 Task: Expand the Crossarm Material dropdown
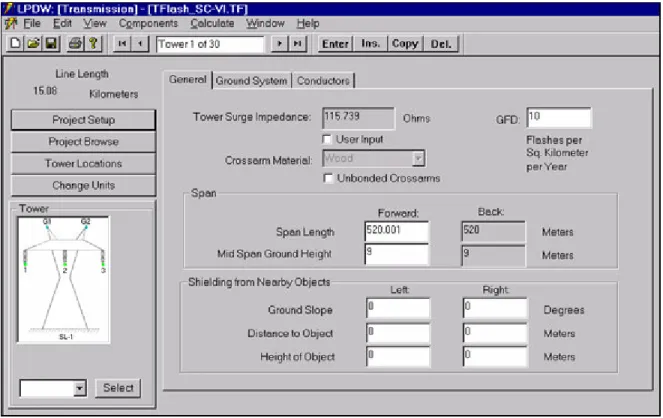pos(418,158)
